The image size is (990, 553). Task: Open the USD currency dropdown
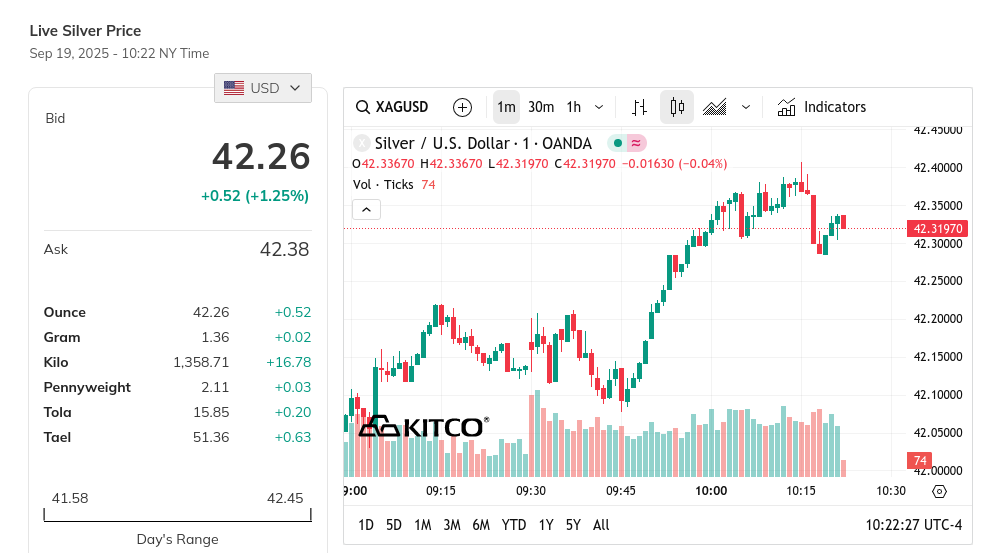click(x=263, y=88)
